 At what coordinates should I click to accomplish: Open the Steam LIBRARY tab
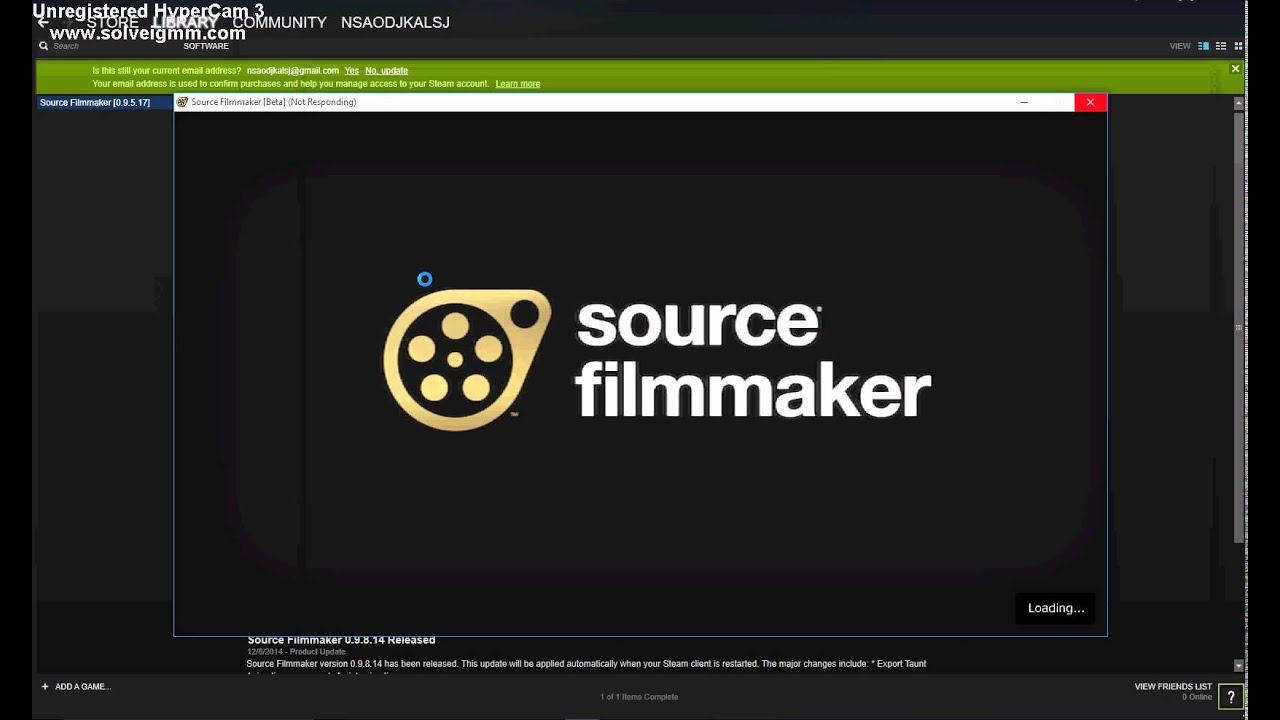(185, 22)
